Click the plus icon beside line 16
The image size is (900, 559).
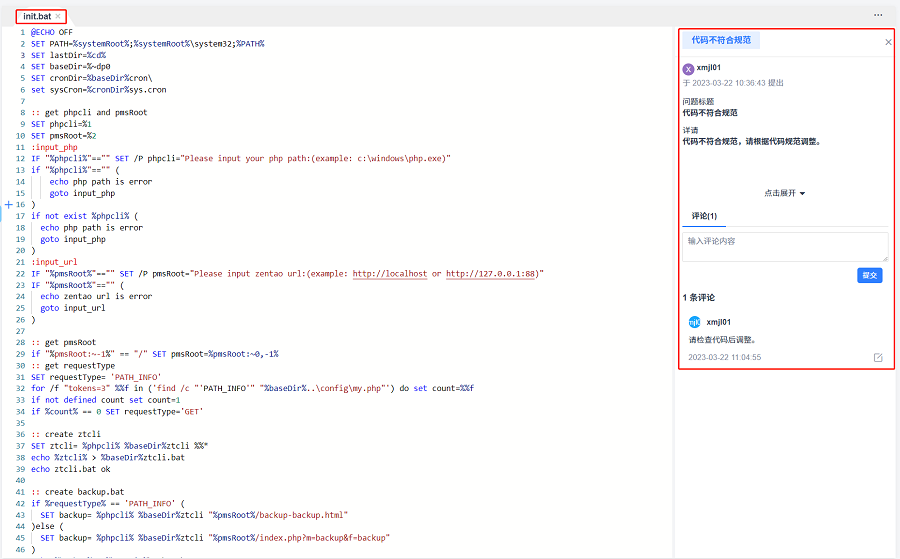(9, 204)
